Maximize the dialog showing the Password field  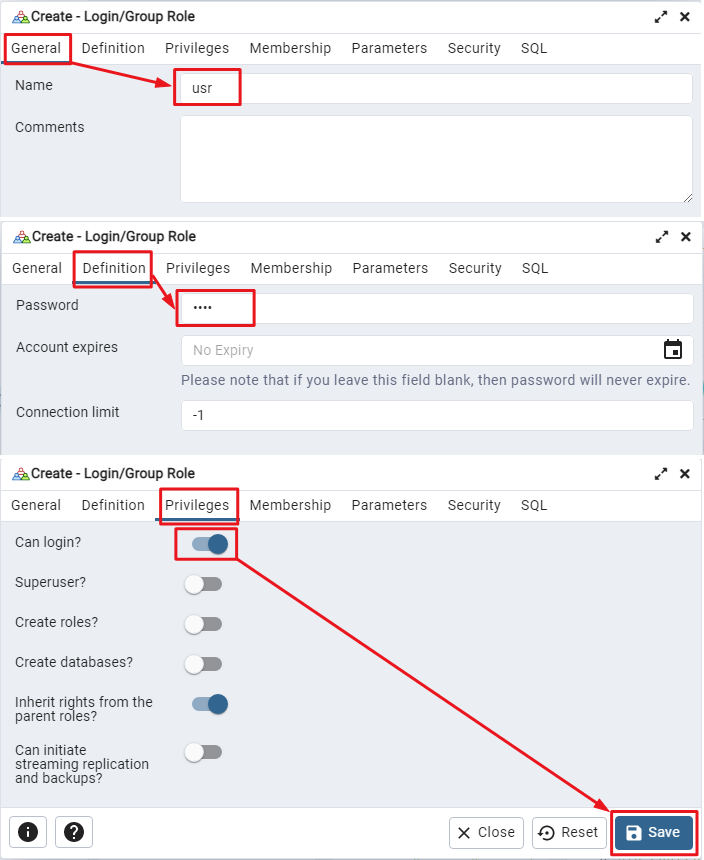(x=662, y=237)
